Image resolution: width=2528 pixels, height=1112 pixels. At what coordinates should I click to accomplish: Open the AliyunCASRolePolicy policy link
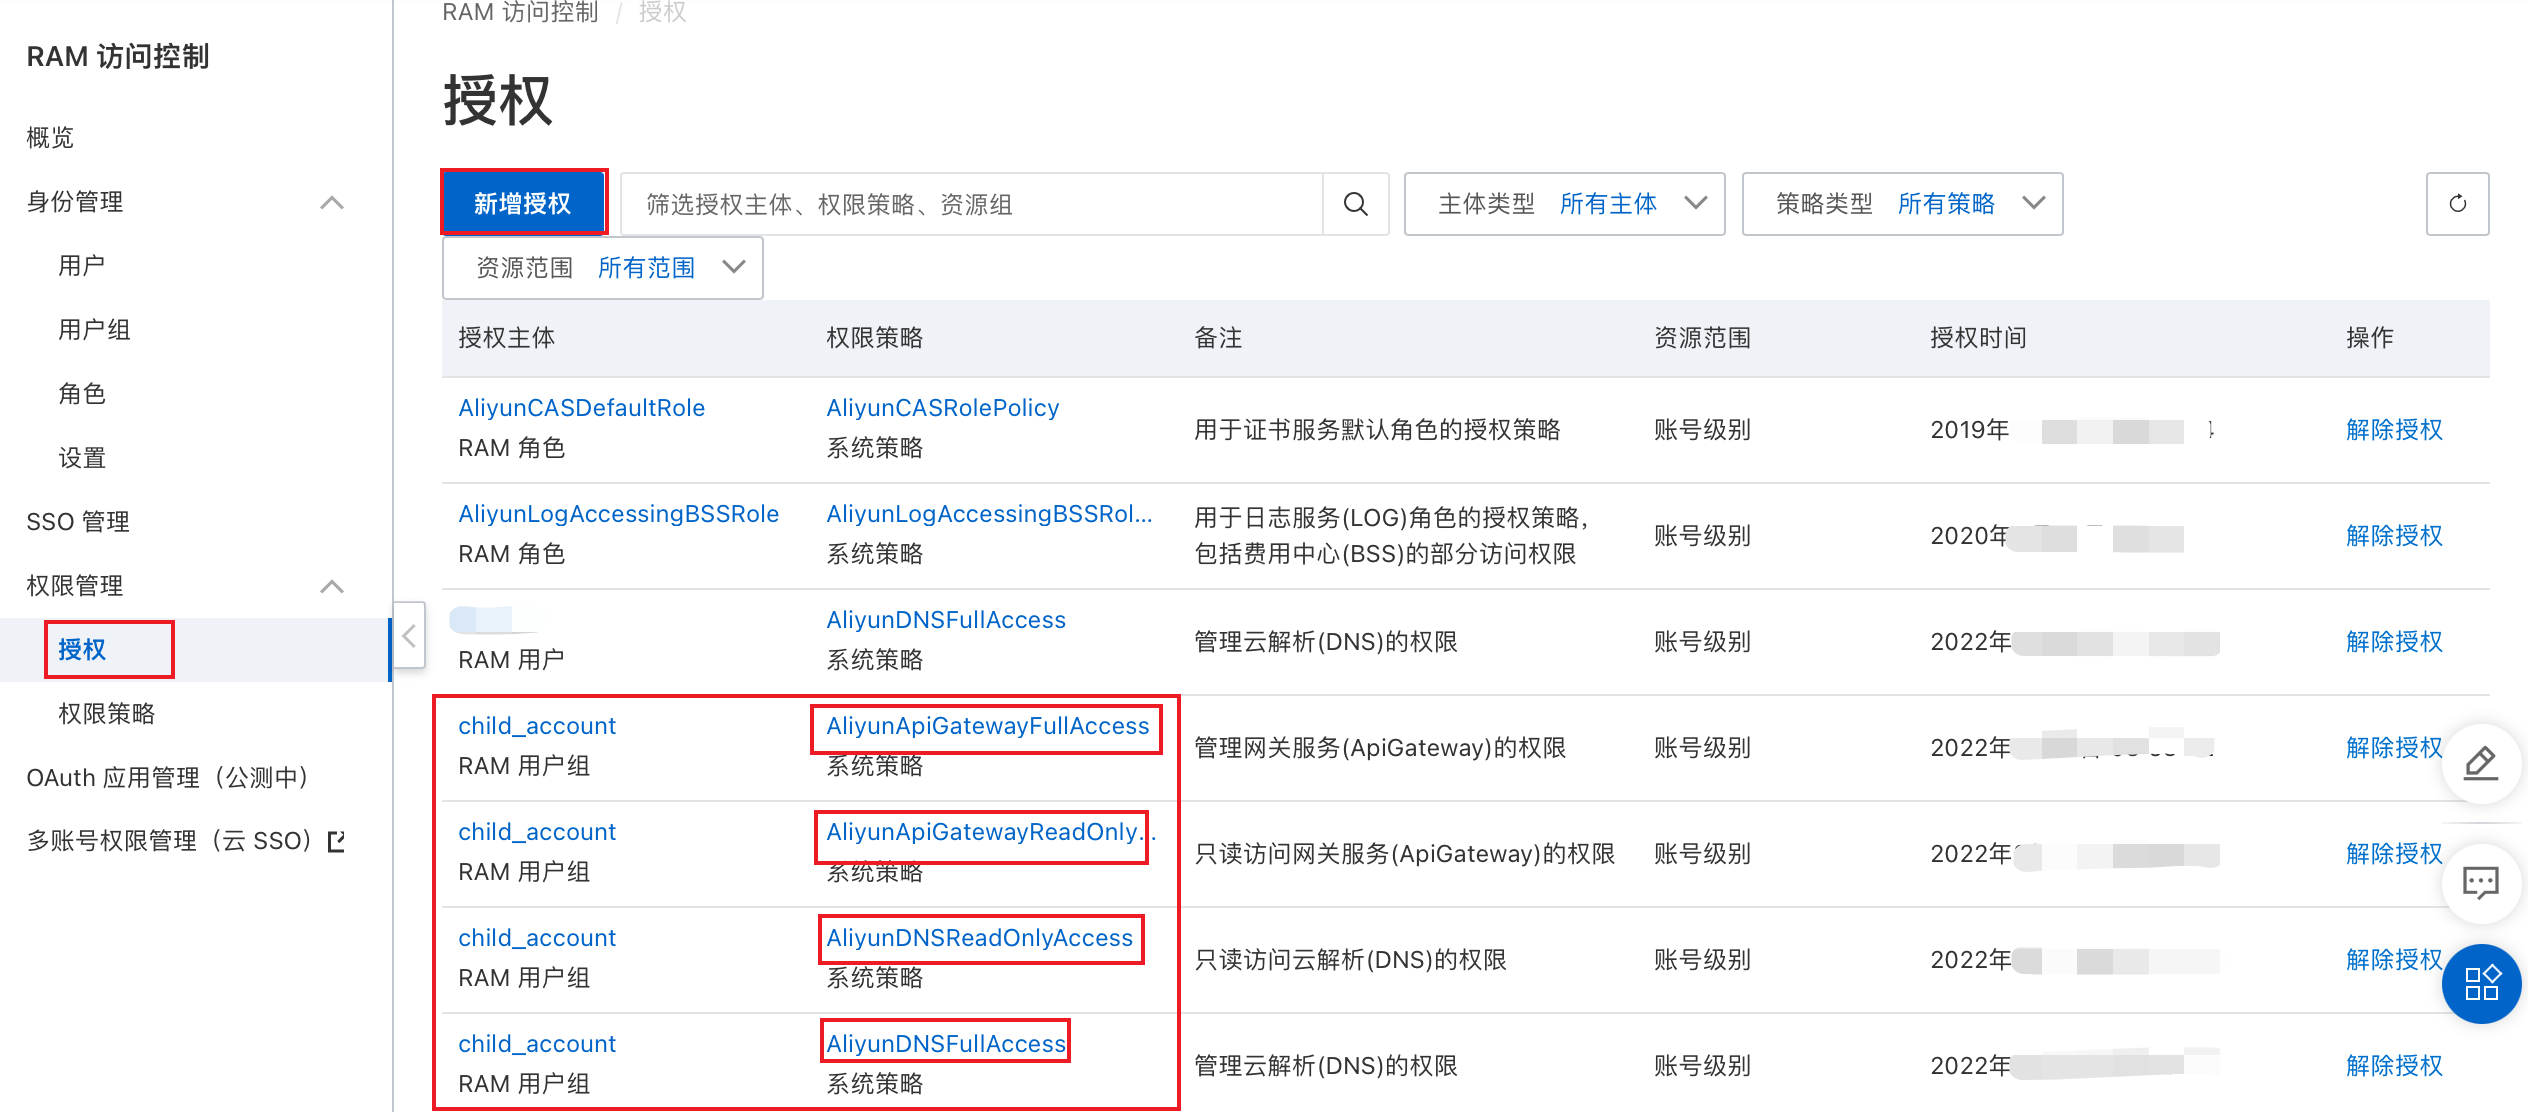942,408
